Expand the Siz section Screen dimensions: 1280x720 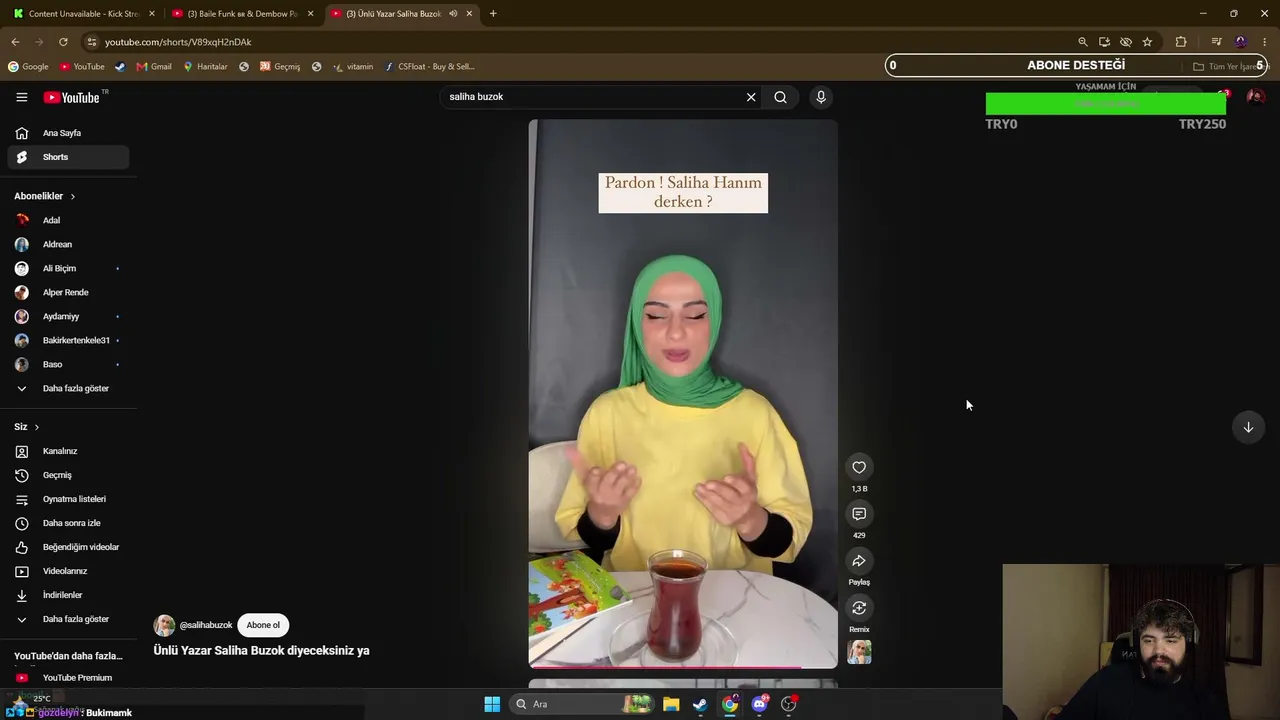click(x=27, y=427)
